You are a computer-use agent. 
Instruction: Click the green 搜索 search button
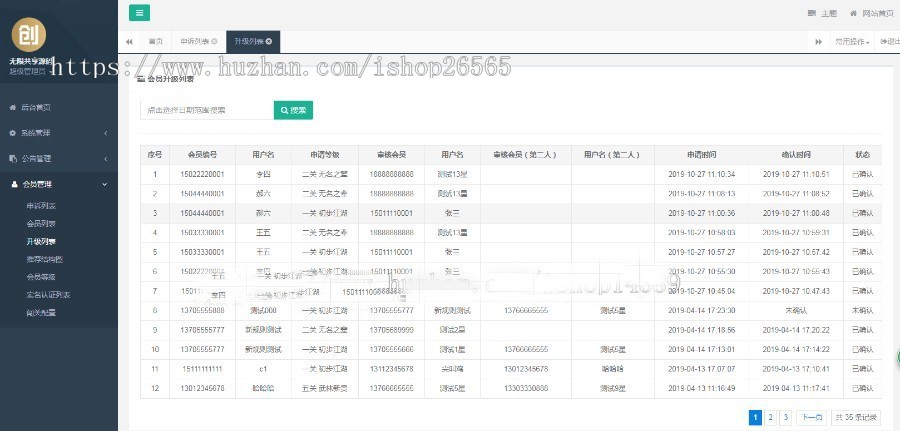point(293,110)
